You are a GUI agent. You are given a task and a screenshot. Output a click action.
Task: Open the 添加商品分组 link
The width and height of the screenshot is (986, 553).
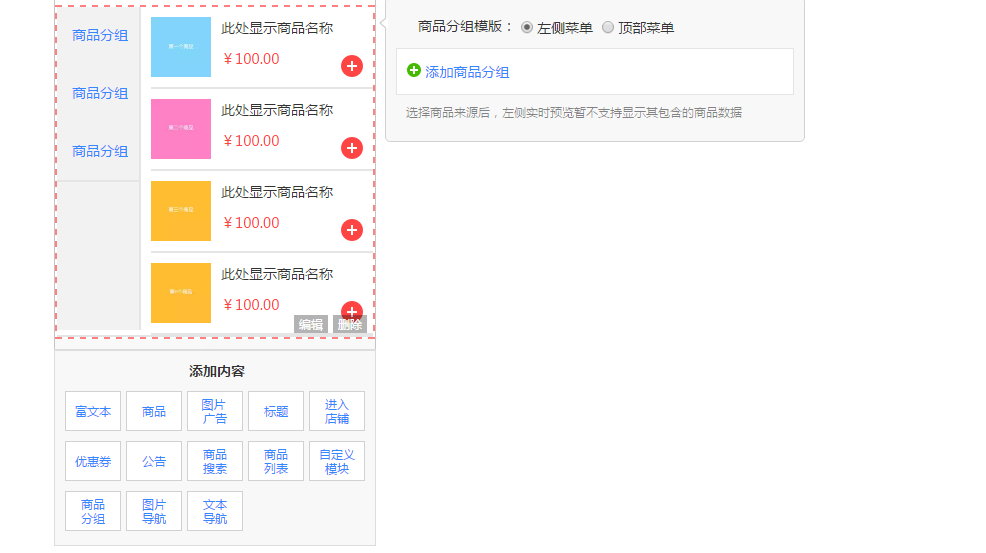point(467,72)
